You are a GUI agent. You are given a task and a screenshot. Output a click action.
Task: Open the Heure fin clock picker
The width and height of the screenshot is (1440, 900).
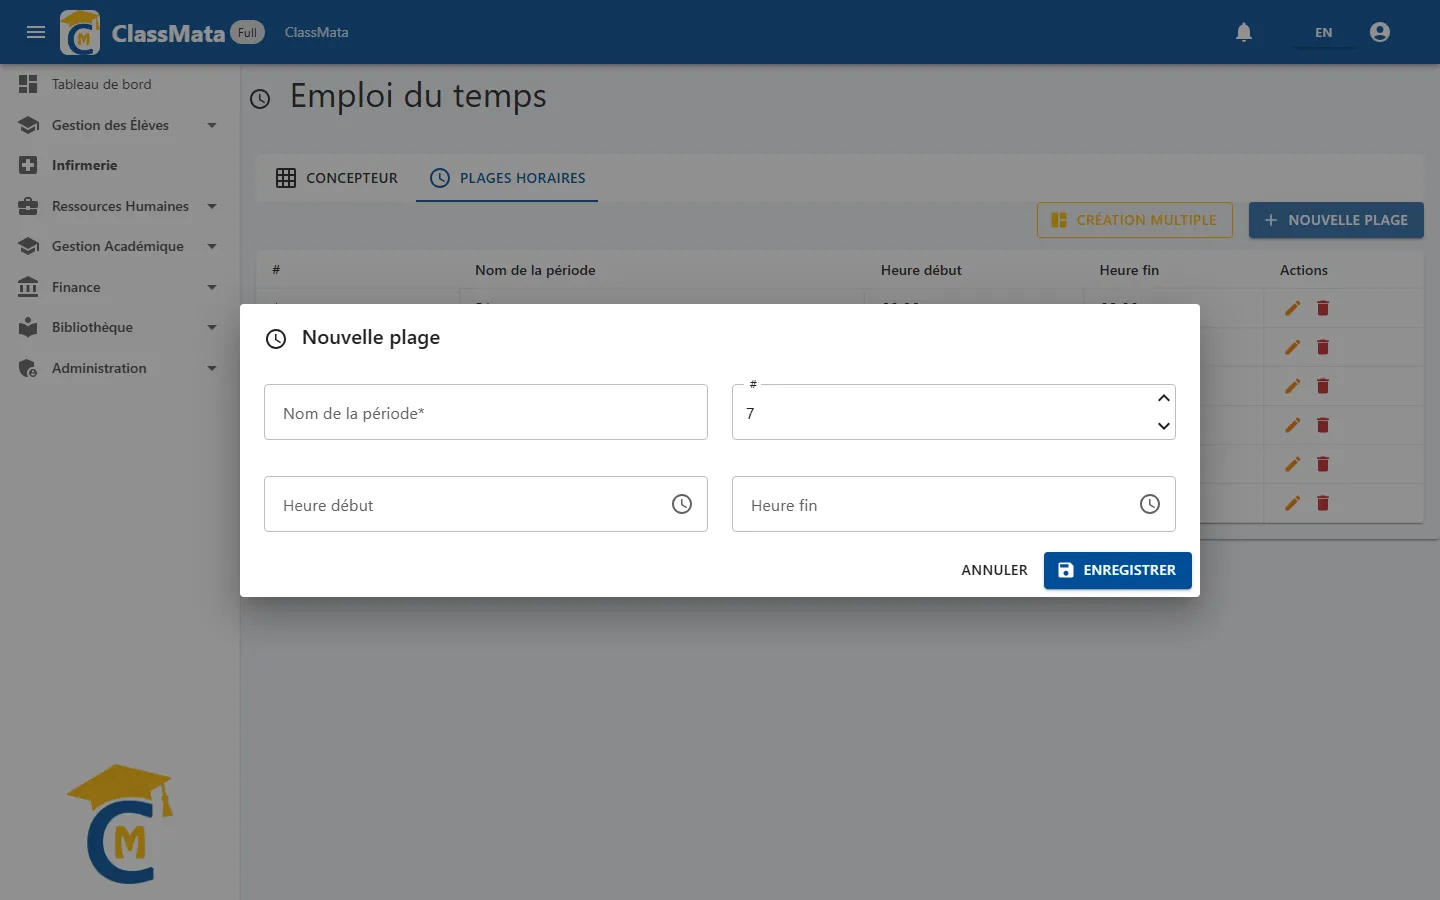click(x=1150, y=504)
